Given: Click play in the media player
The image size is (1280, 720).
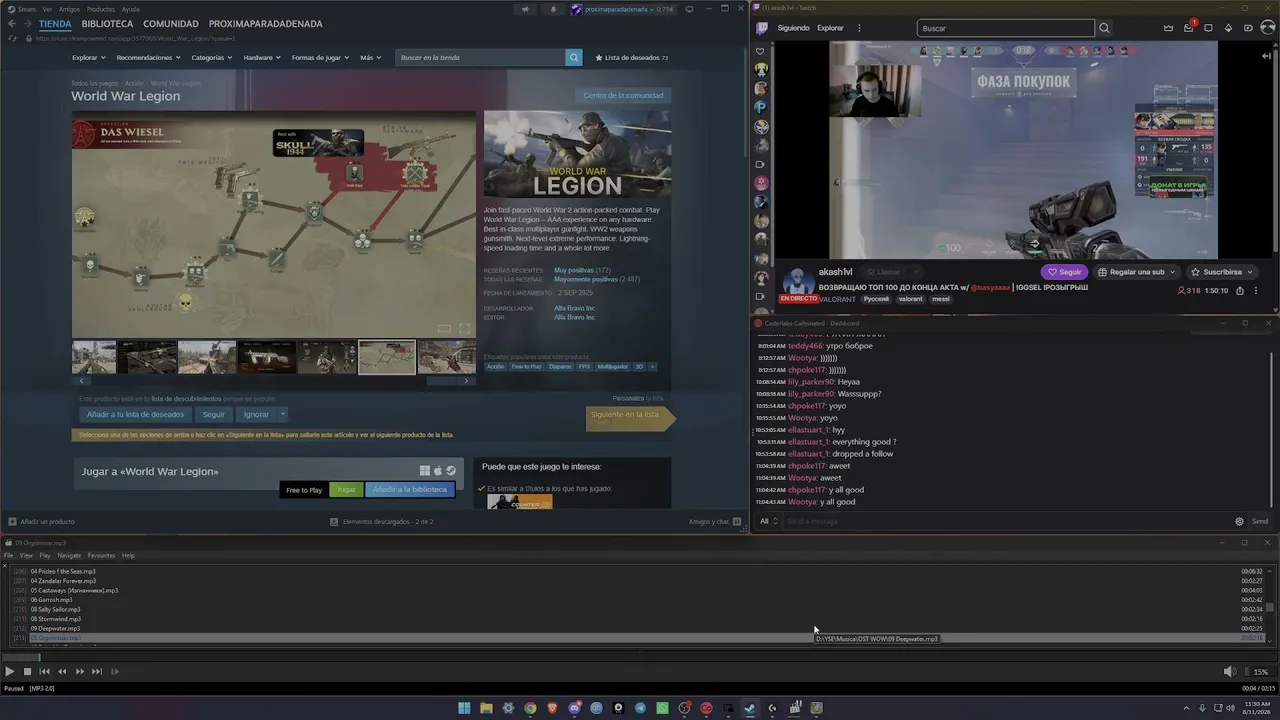Looking at the screenshot, I should click(x=10, y=672).
